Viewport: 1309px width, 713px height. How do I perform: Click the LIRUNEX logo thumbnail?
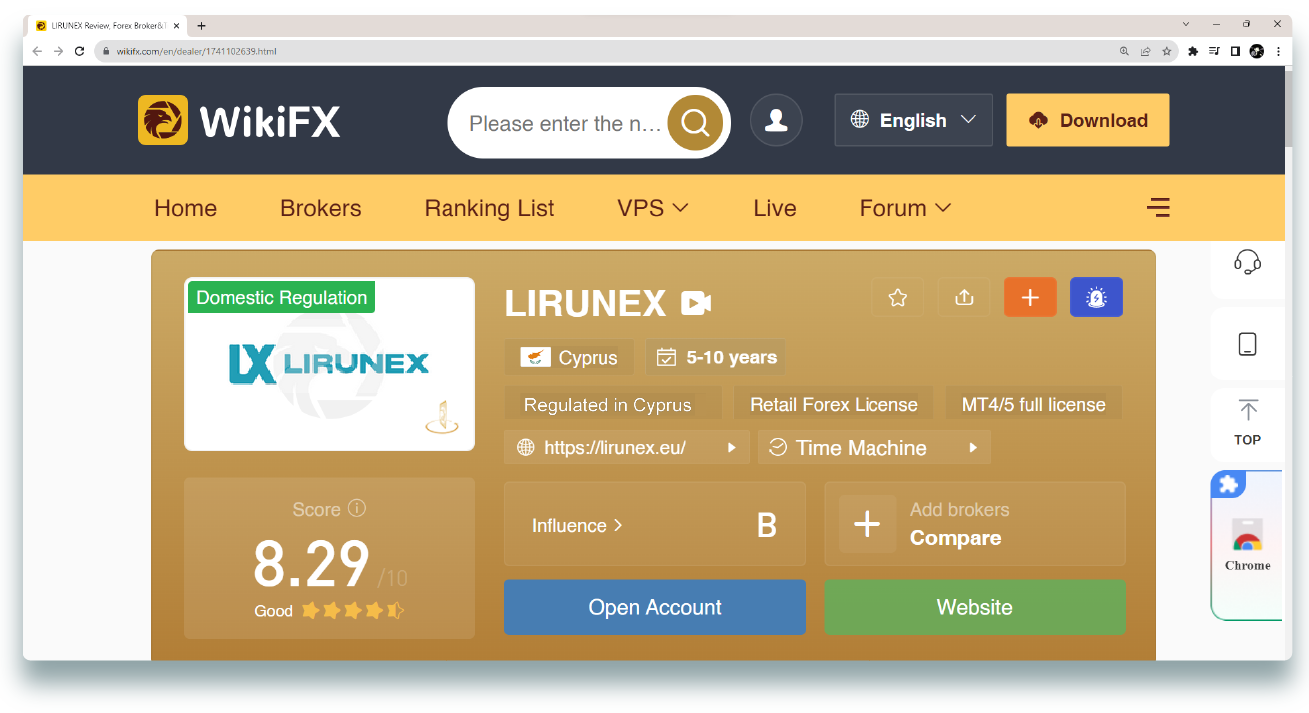tap(329, 364)
